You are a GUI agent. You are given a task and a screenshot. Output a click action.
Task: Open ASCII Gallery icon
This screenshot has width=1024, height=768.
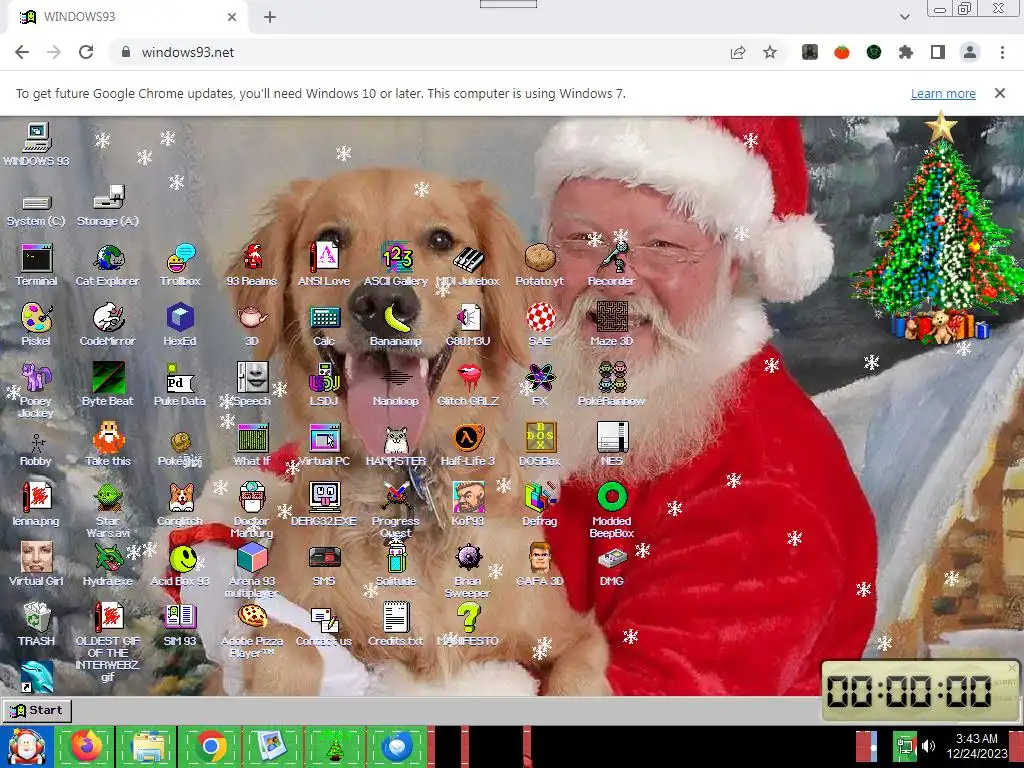pos(396,265)
